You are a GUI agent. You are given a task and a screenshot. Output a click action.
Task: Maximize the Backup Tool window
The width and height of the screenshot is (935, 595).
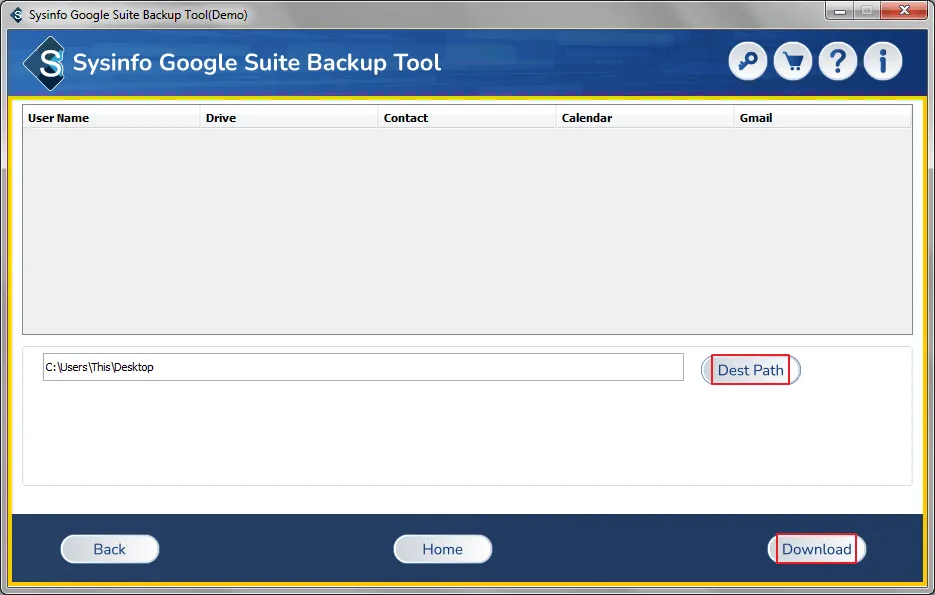[x=865, y=10]
